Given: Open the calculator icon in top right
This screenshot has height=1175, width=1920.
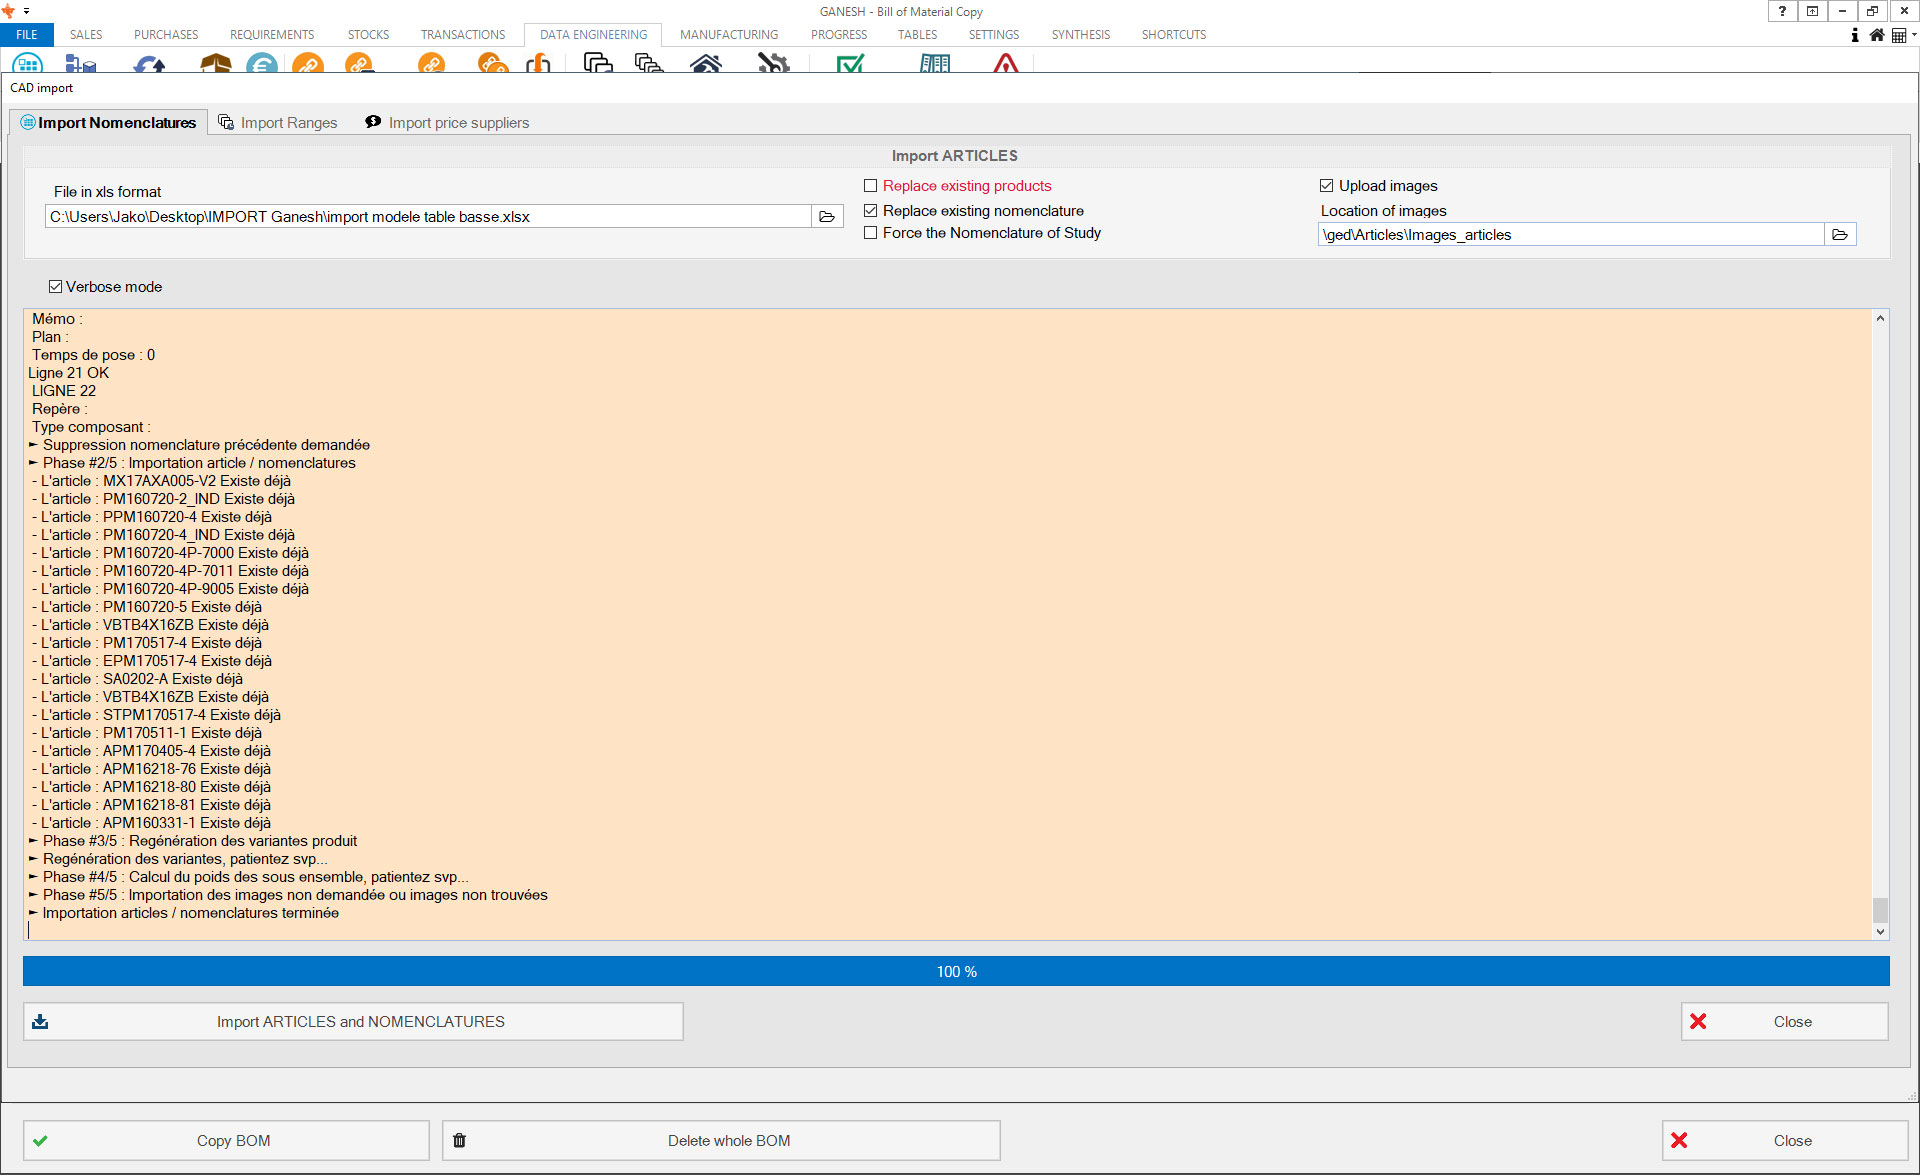Looking at the screenshot, I should point(1898,35).
